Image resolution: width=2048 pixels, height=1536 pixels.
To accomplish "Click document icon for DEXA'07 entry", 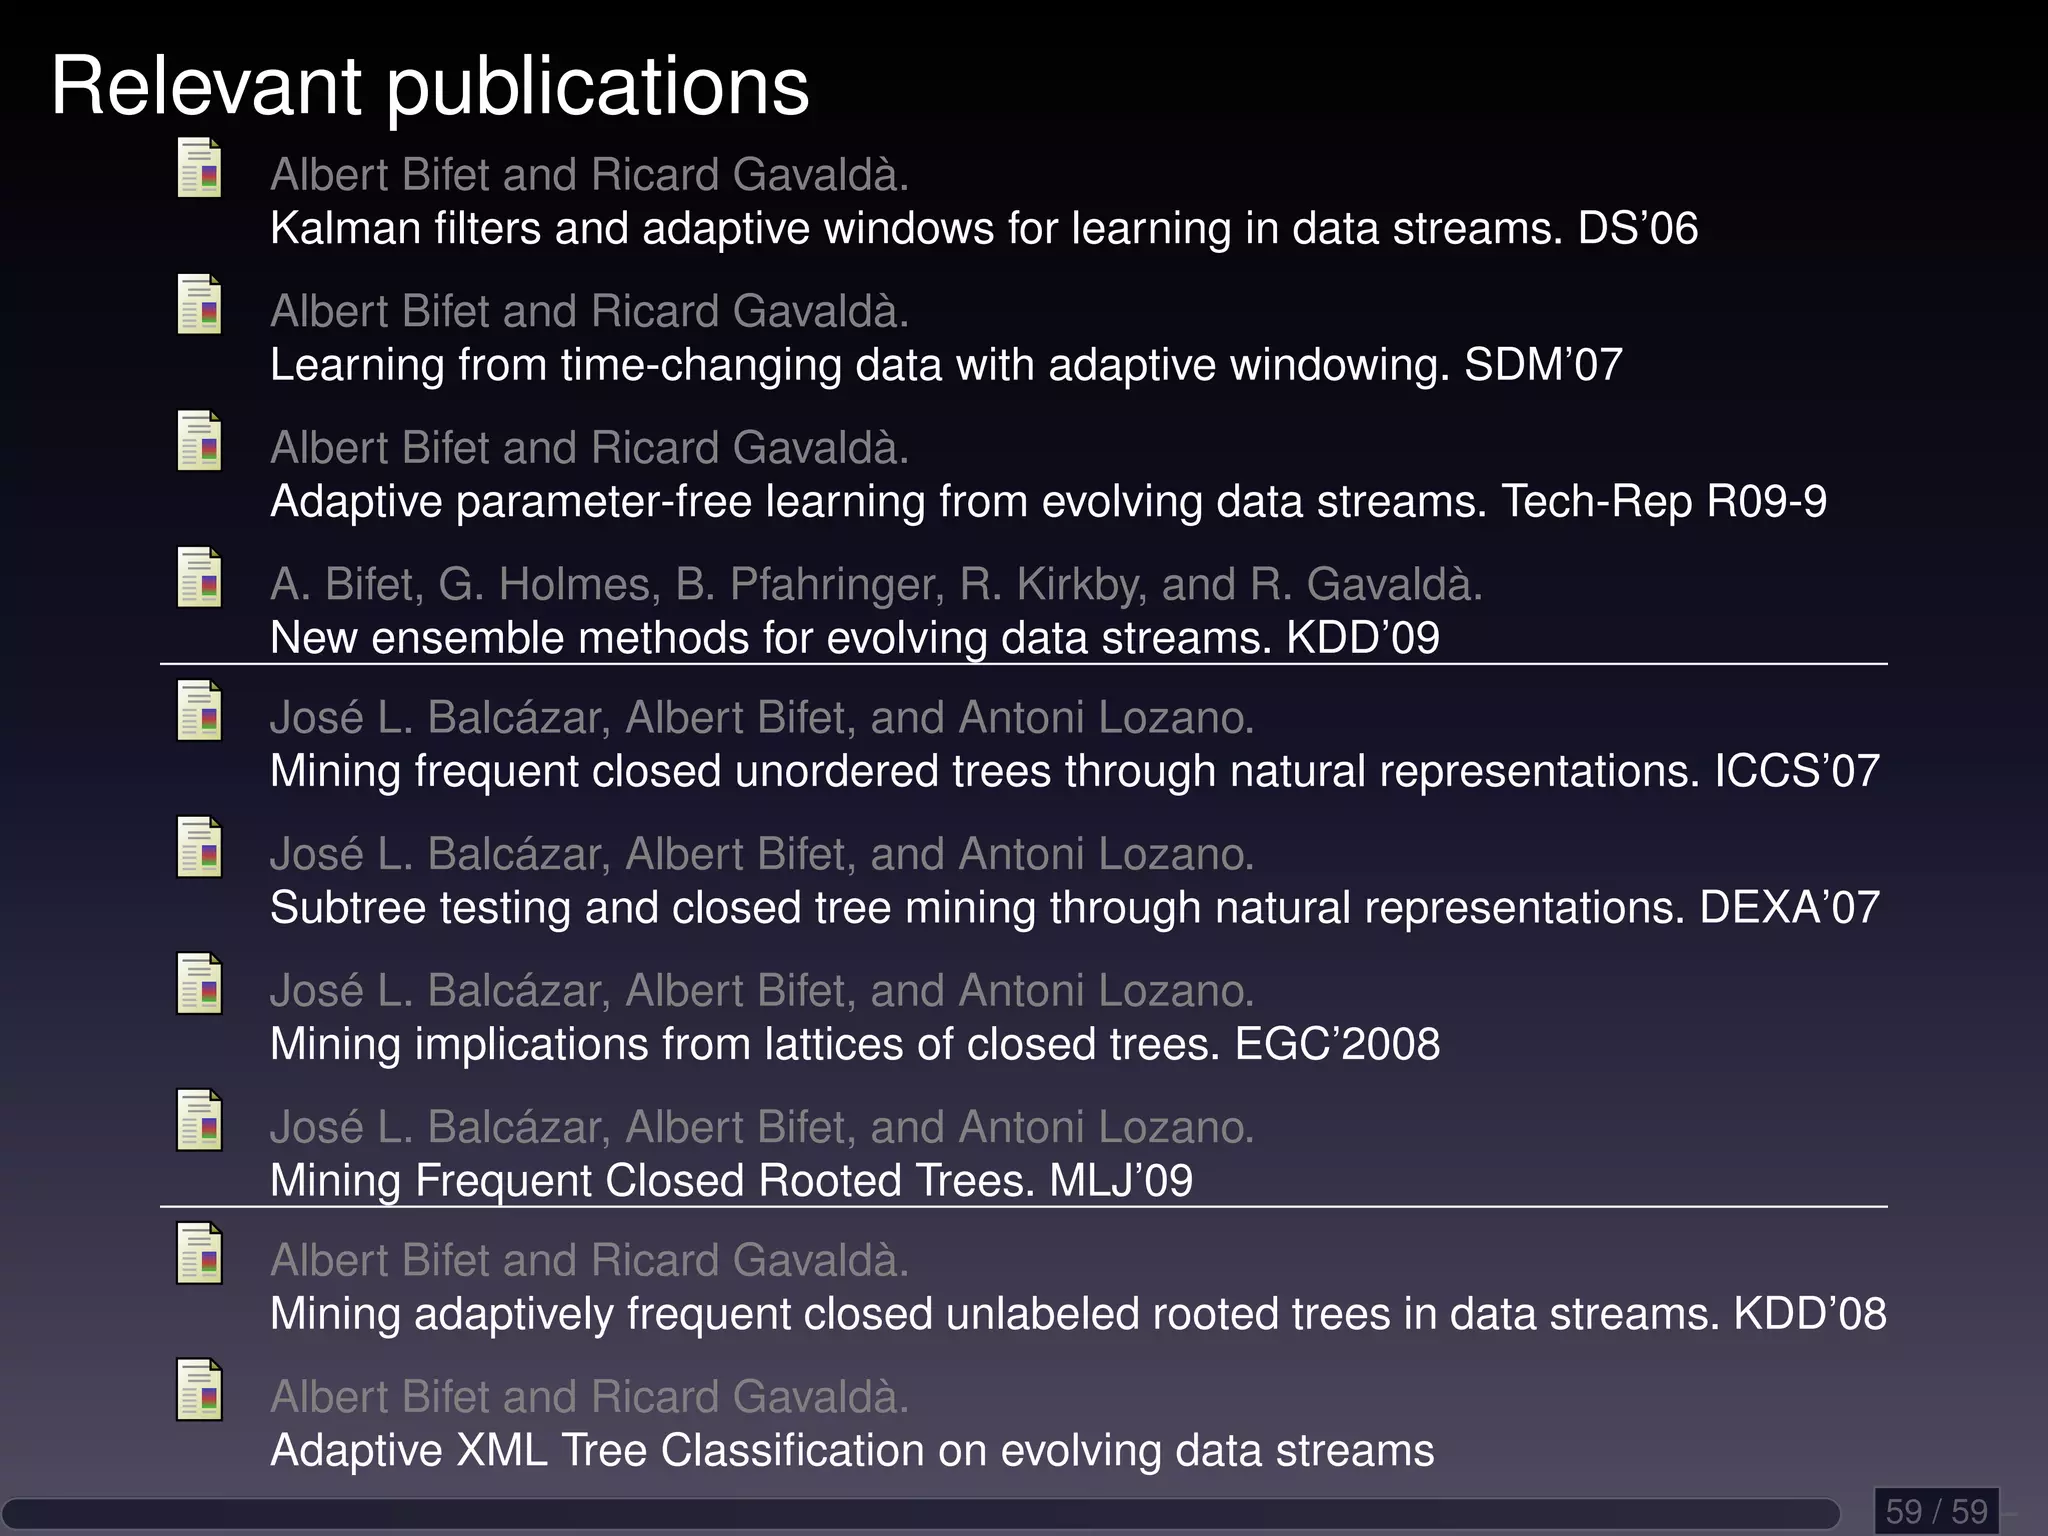I will (199, 847).
